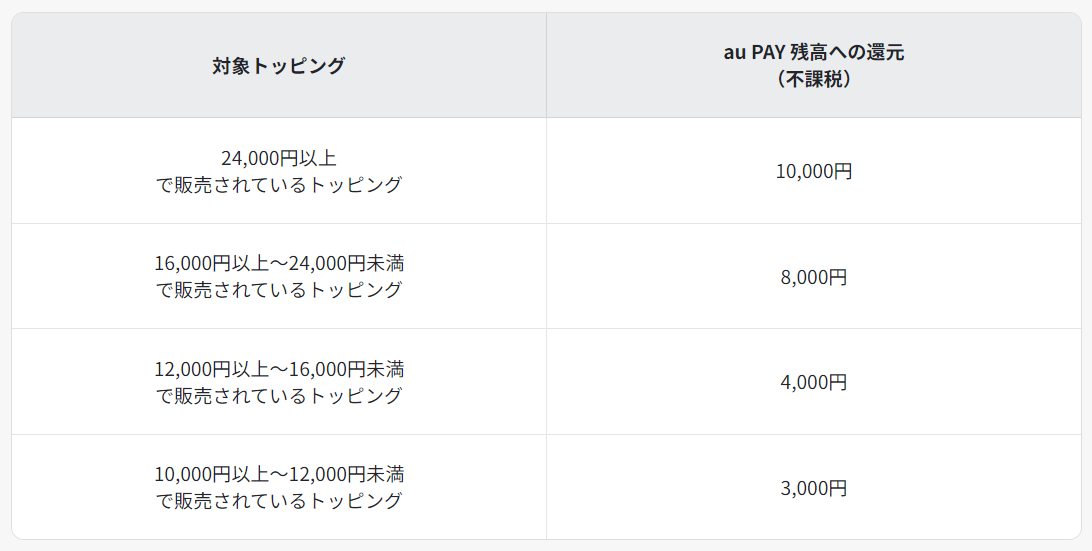Click で販売されているトッピング text in third row
Image resolution: width=1092 pixels, height=551 pixels.
point(279,396)
